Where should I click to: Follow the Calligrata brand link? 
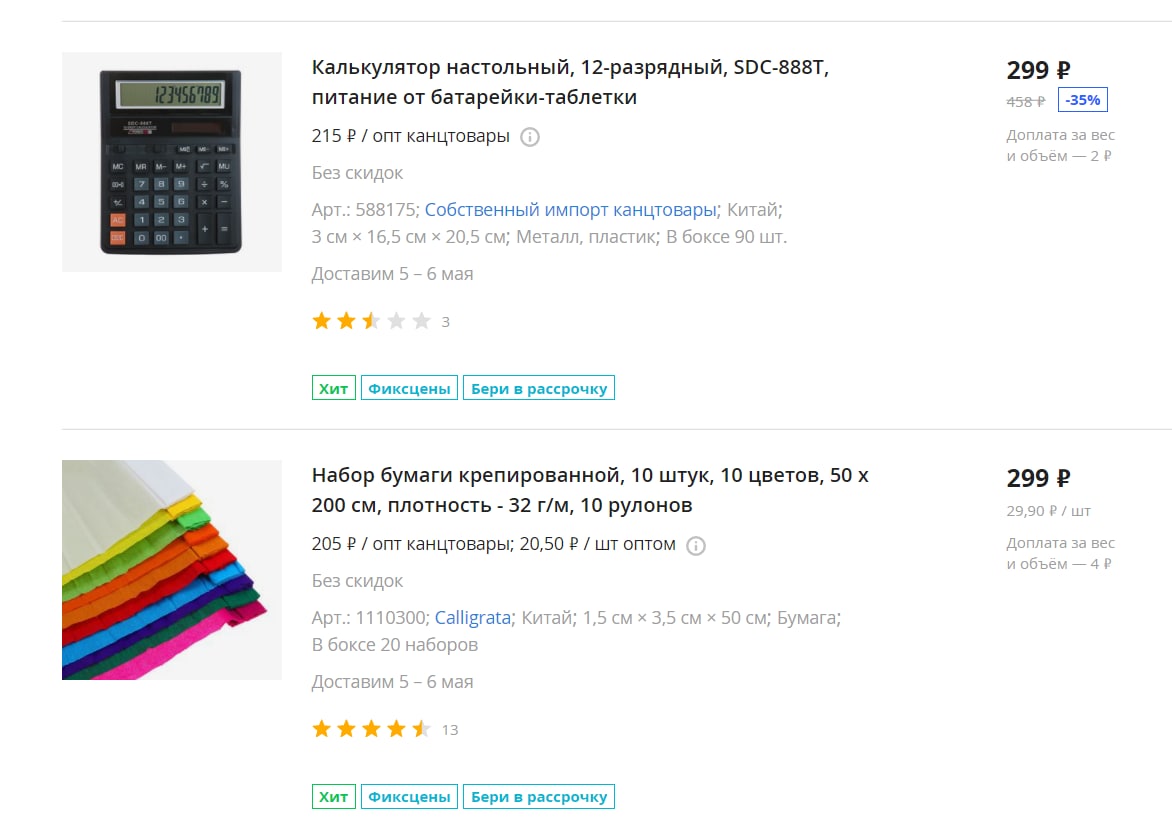[472, 618]
